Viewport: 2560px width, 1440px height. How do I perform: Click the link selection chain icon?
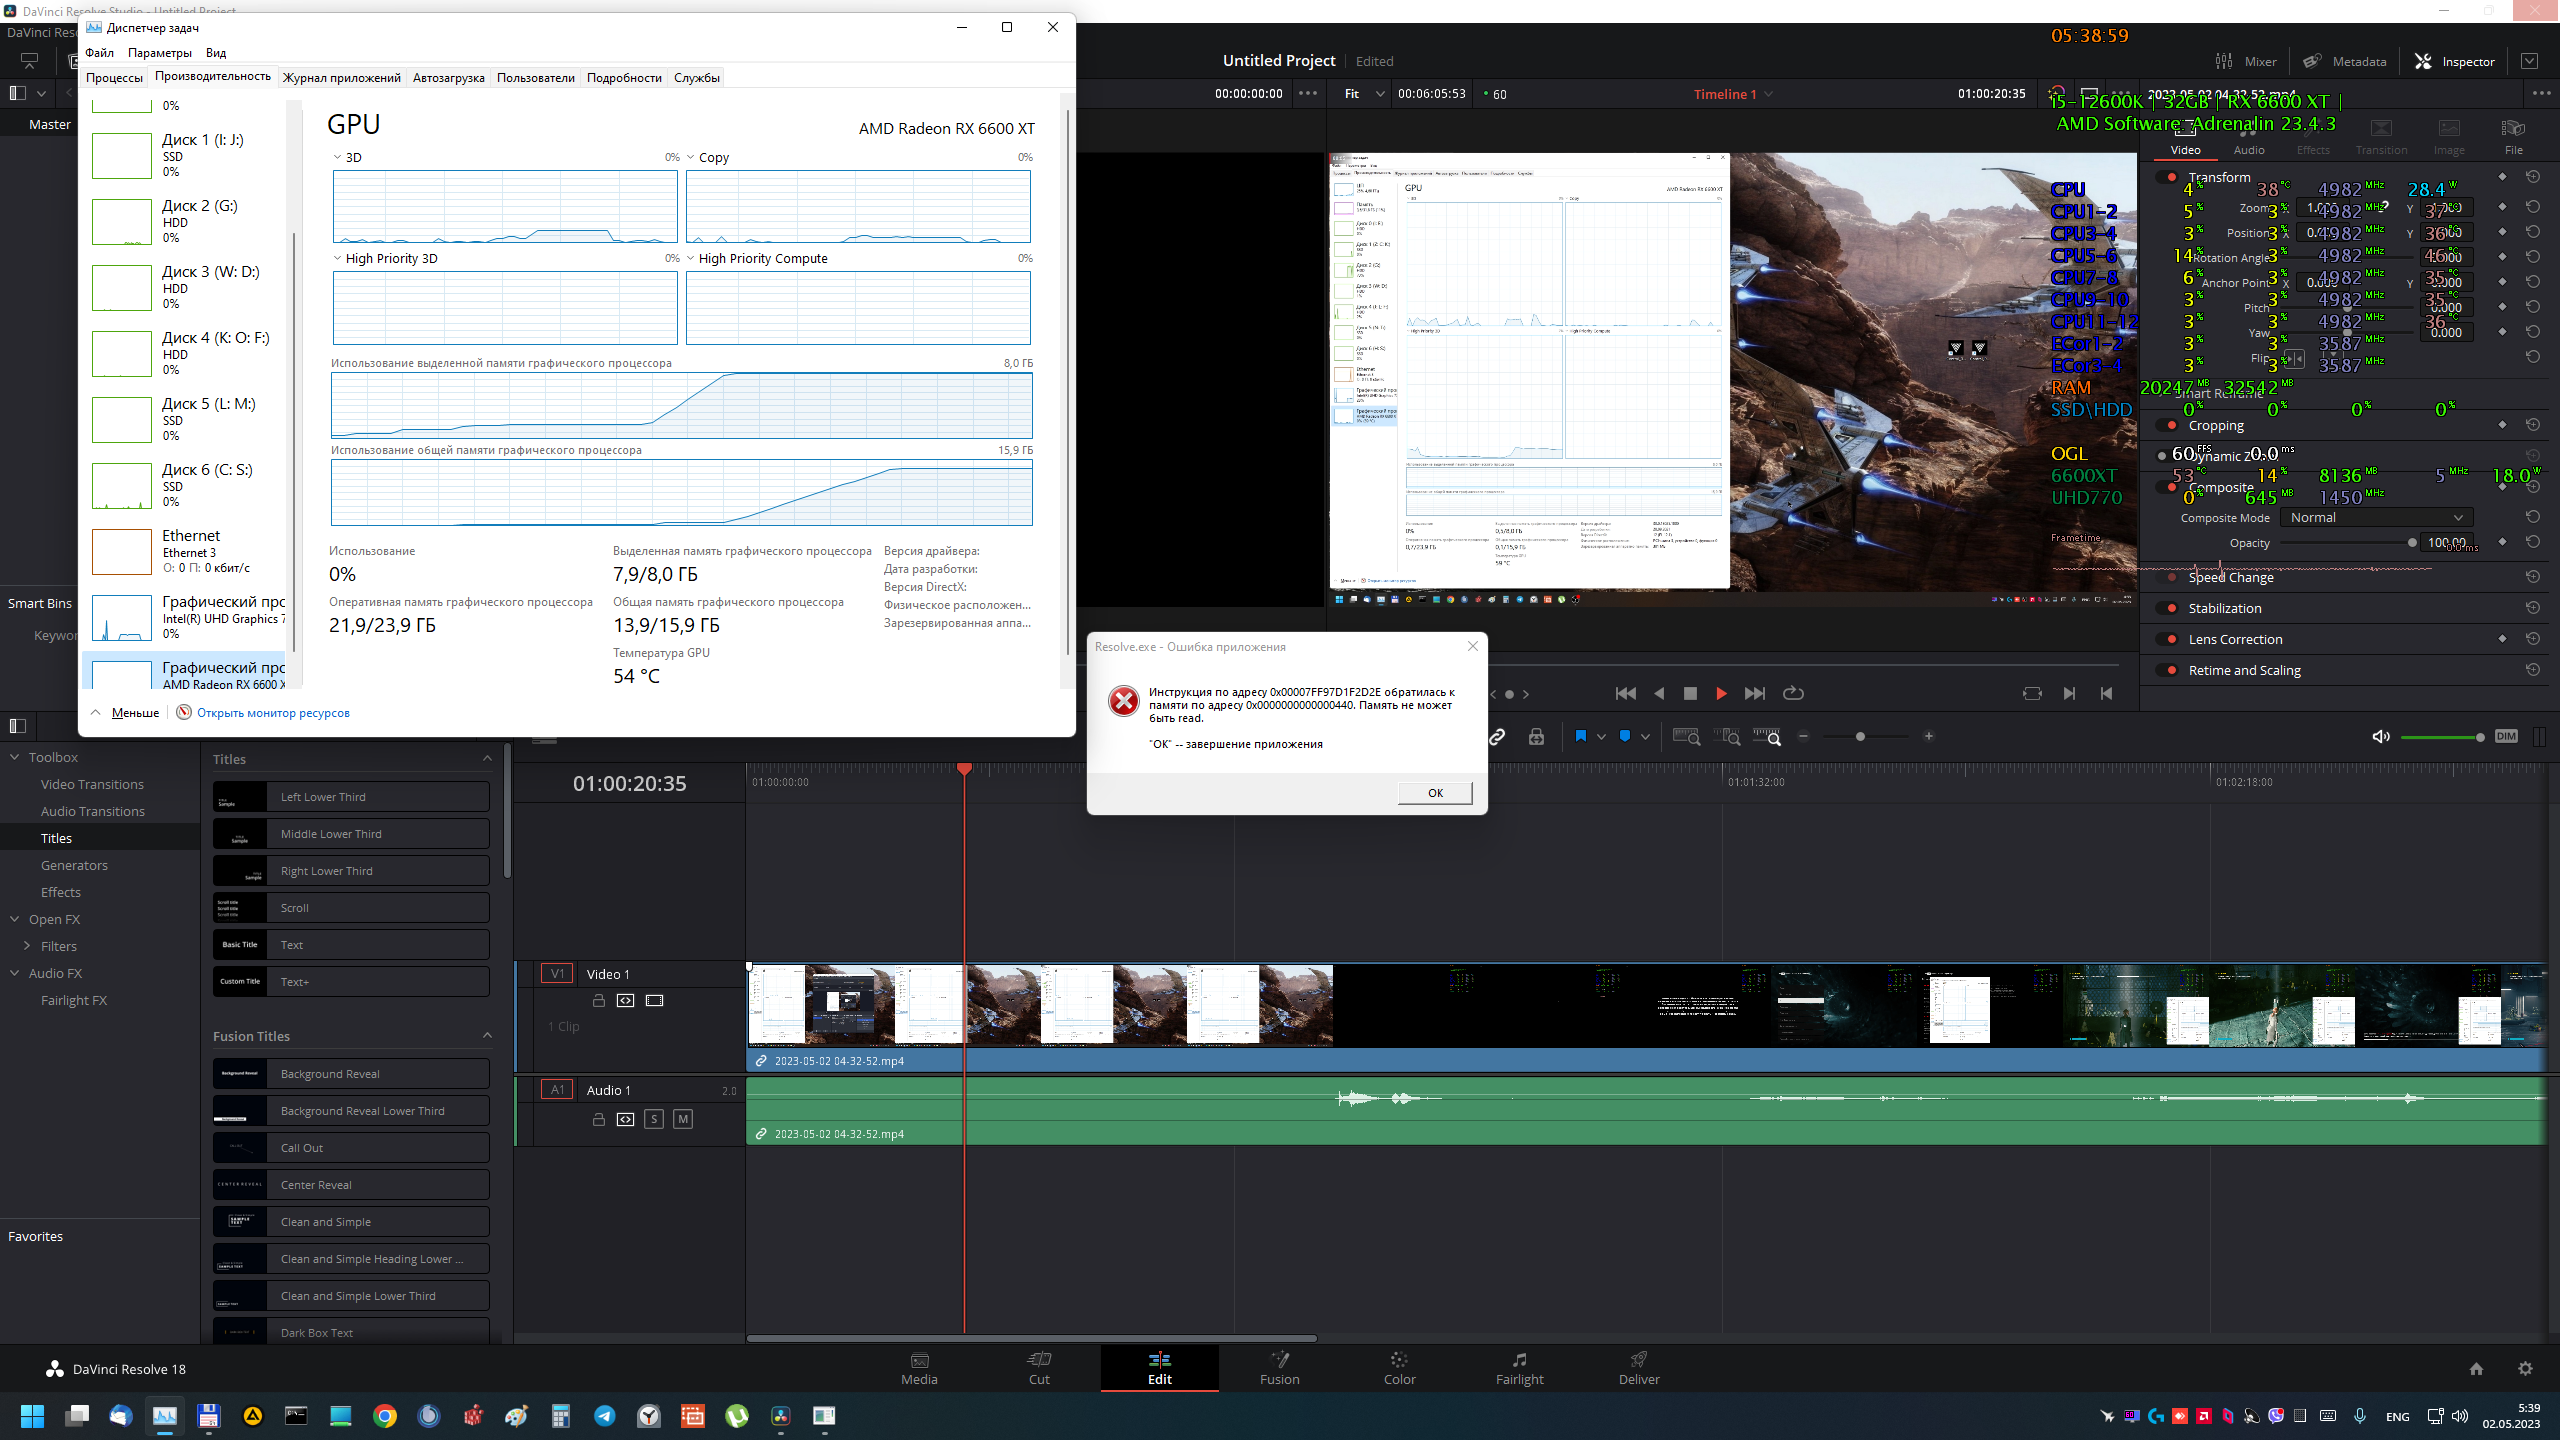pos(1497,737)
